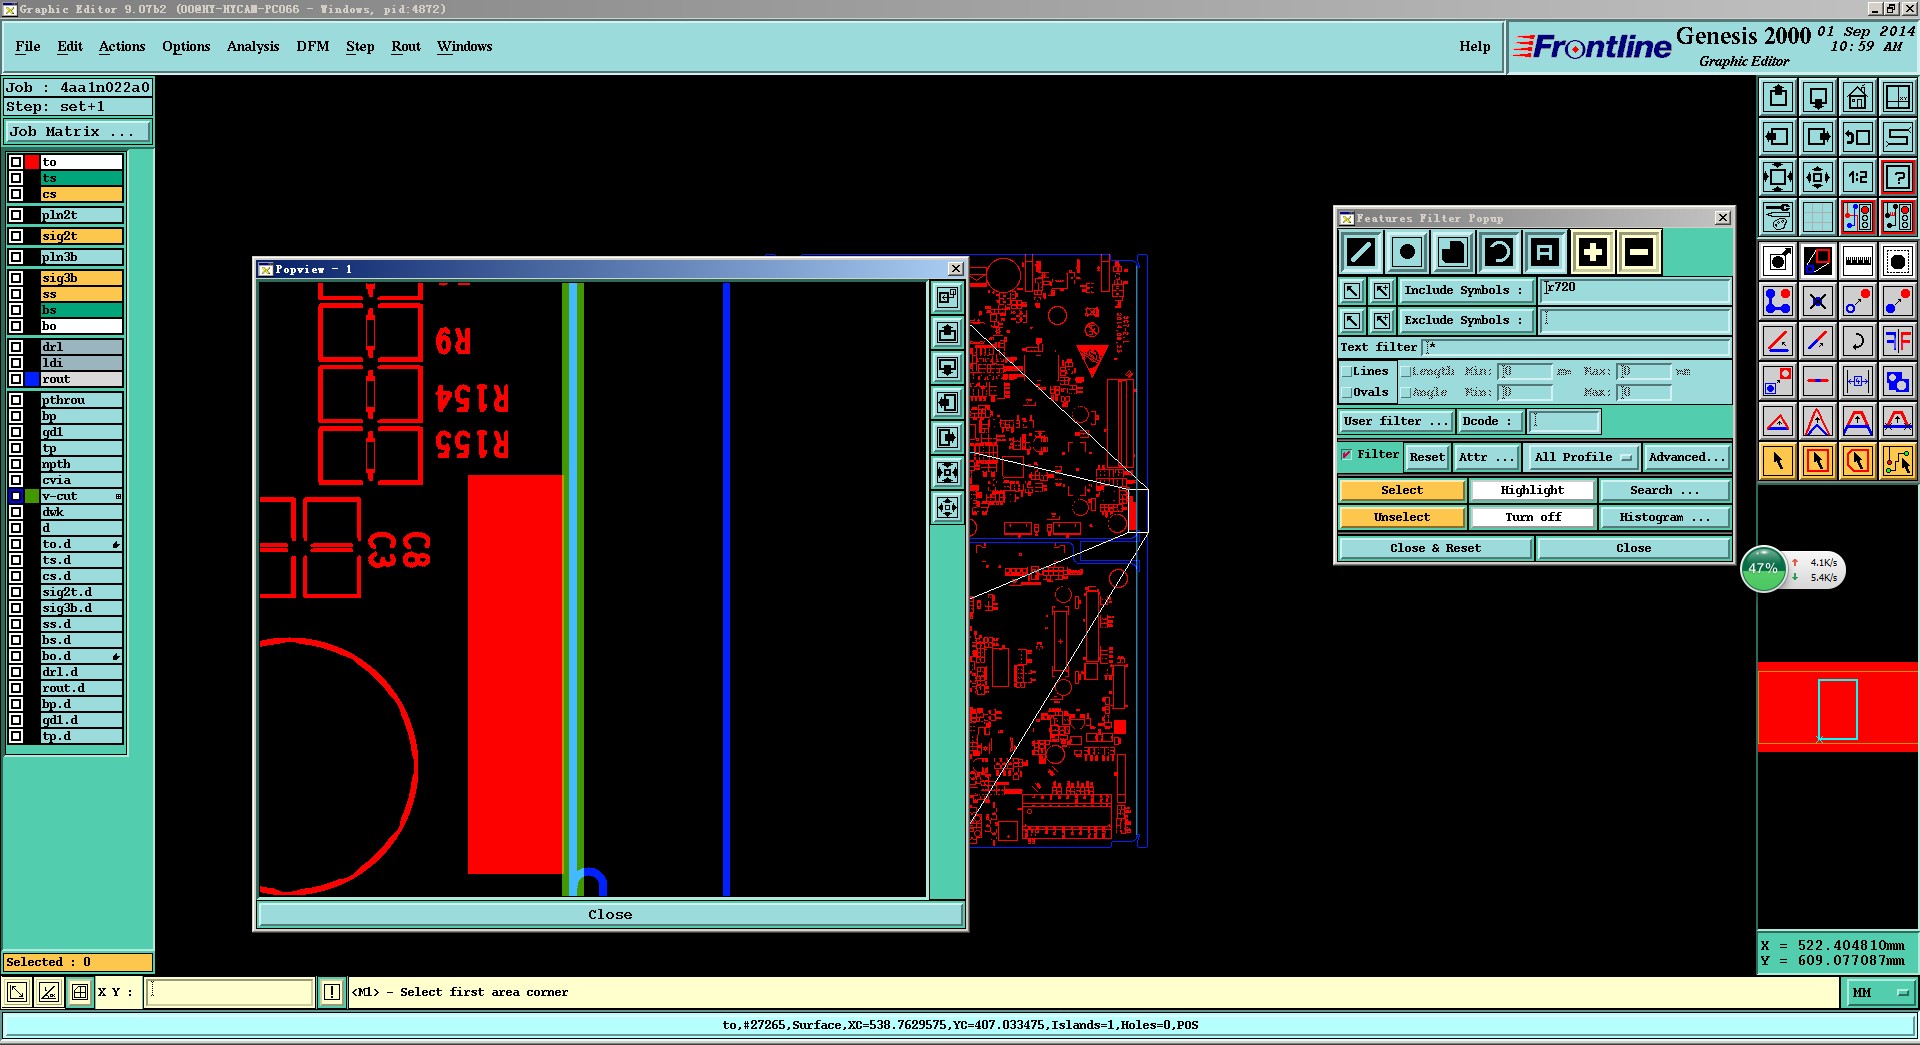Click the delete feature X icon
This screenshot has height=1045, width=1920.
tap(1818, 301)
